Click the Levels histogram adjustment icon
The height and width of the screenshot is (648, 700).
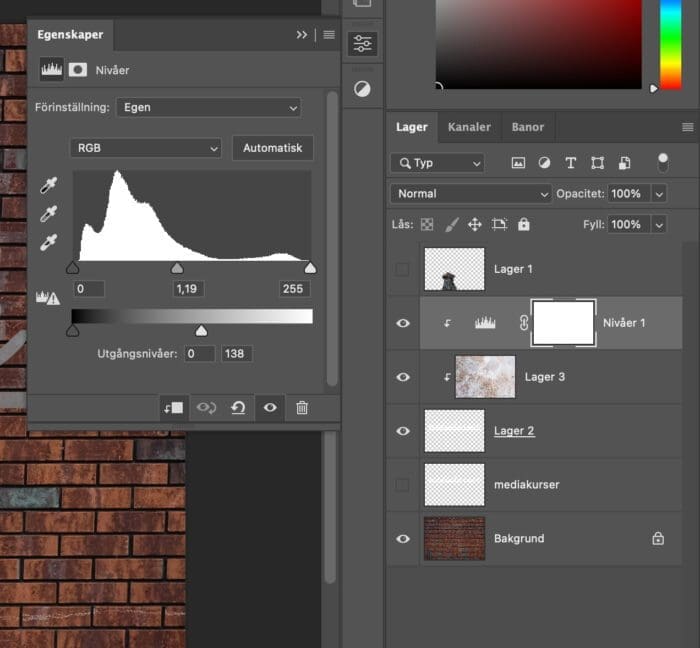[x=51, y=69]
